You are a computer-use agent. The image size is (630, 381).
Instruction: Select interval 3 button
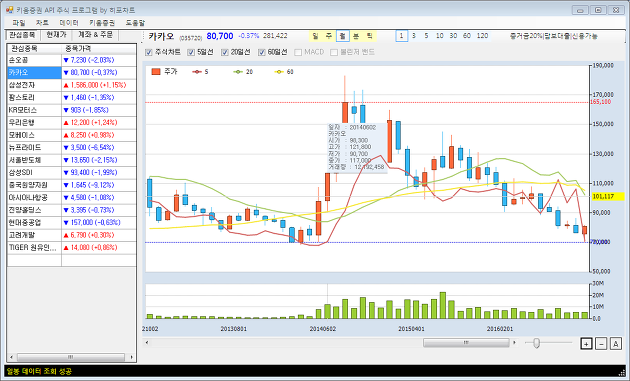tap(414, 36)
